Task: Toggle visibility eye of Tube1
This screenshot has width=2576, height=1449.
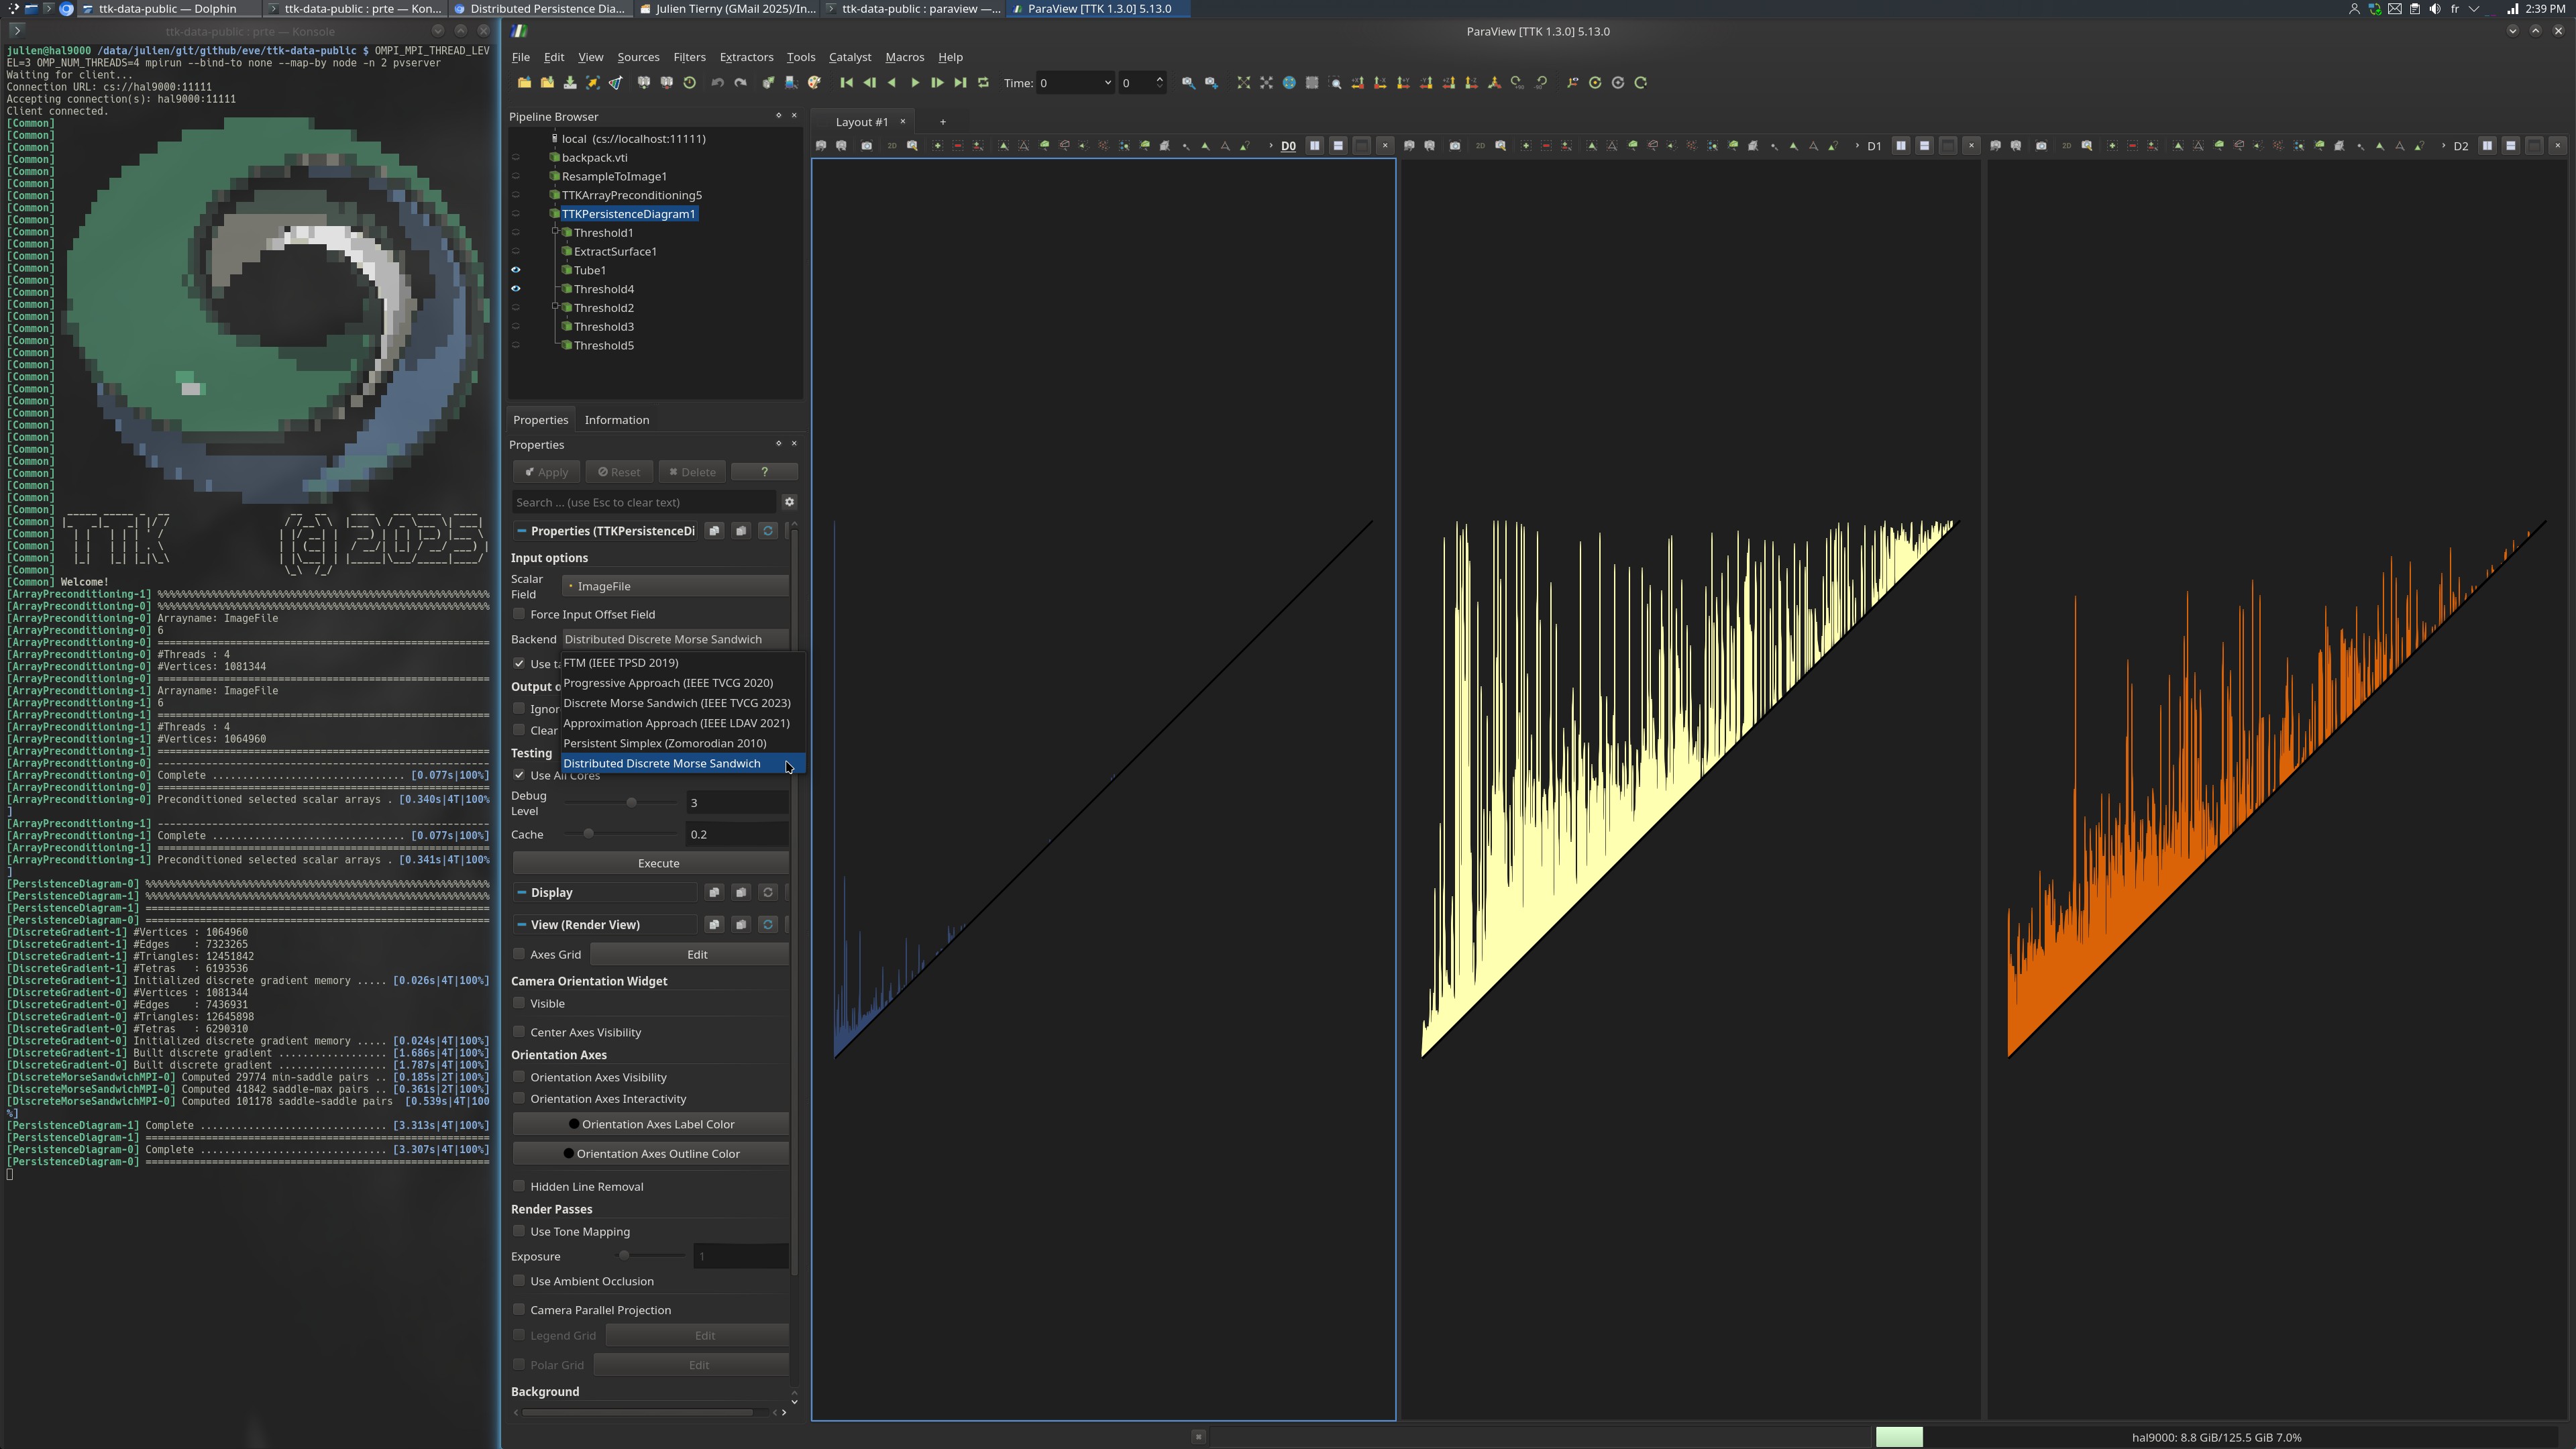Action: (516, 270)
